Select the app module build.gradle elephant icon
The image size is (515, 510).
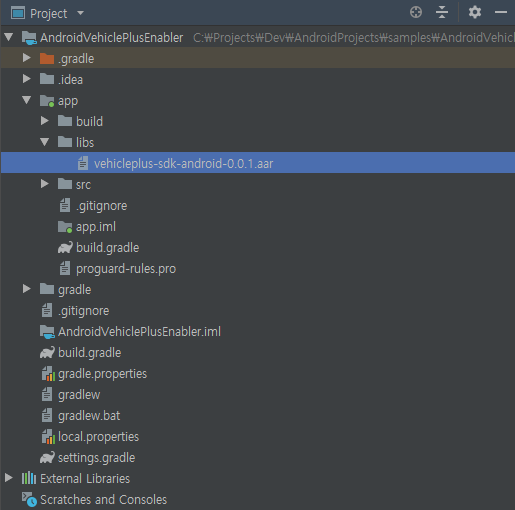(x=65, y=248)
